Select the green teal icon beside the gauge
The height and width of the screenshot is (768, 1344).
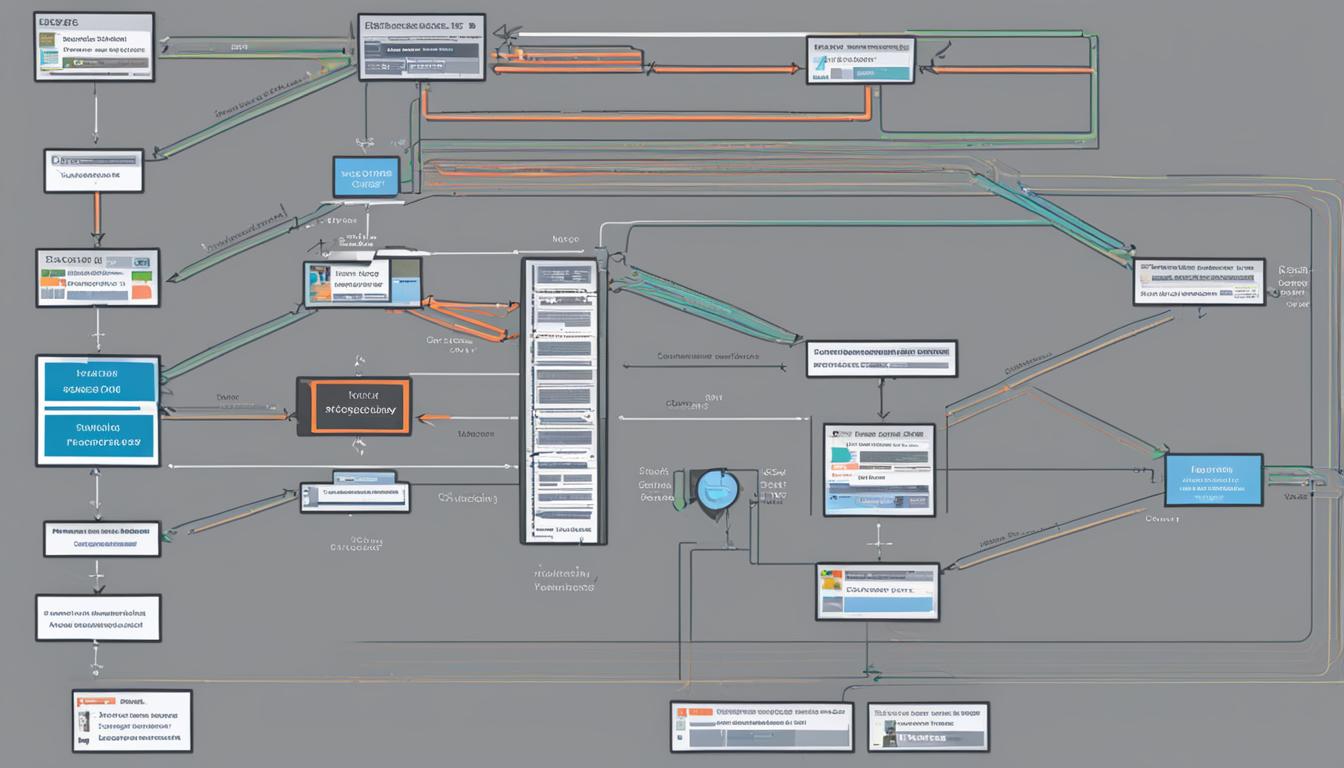(x=682, y=490)
